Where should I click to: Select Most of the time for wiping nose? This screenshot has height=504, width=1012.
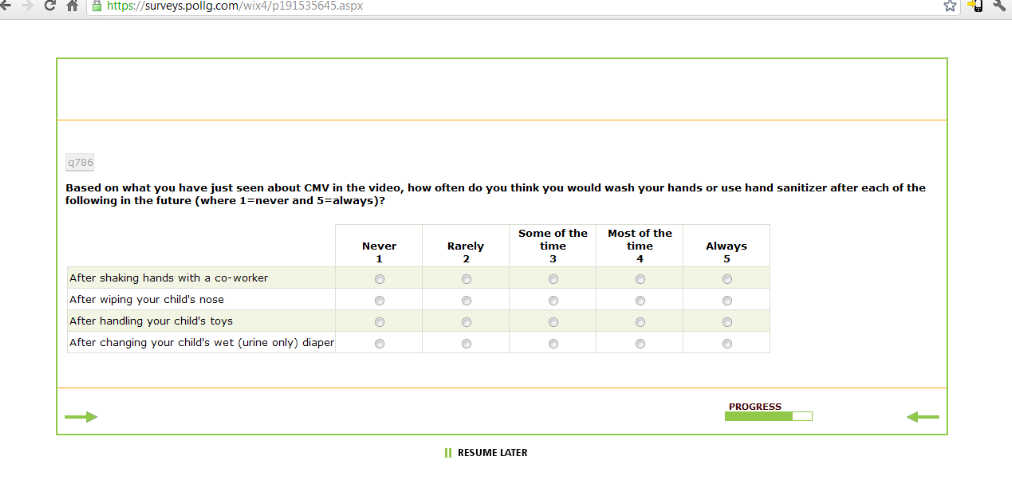640,301
